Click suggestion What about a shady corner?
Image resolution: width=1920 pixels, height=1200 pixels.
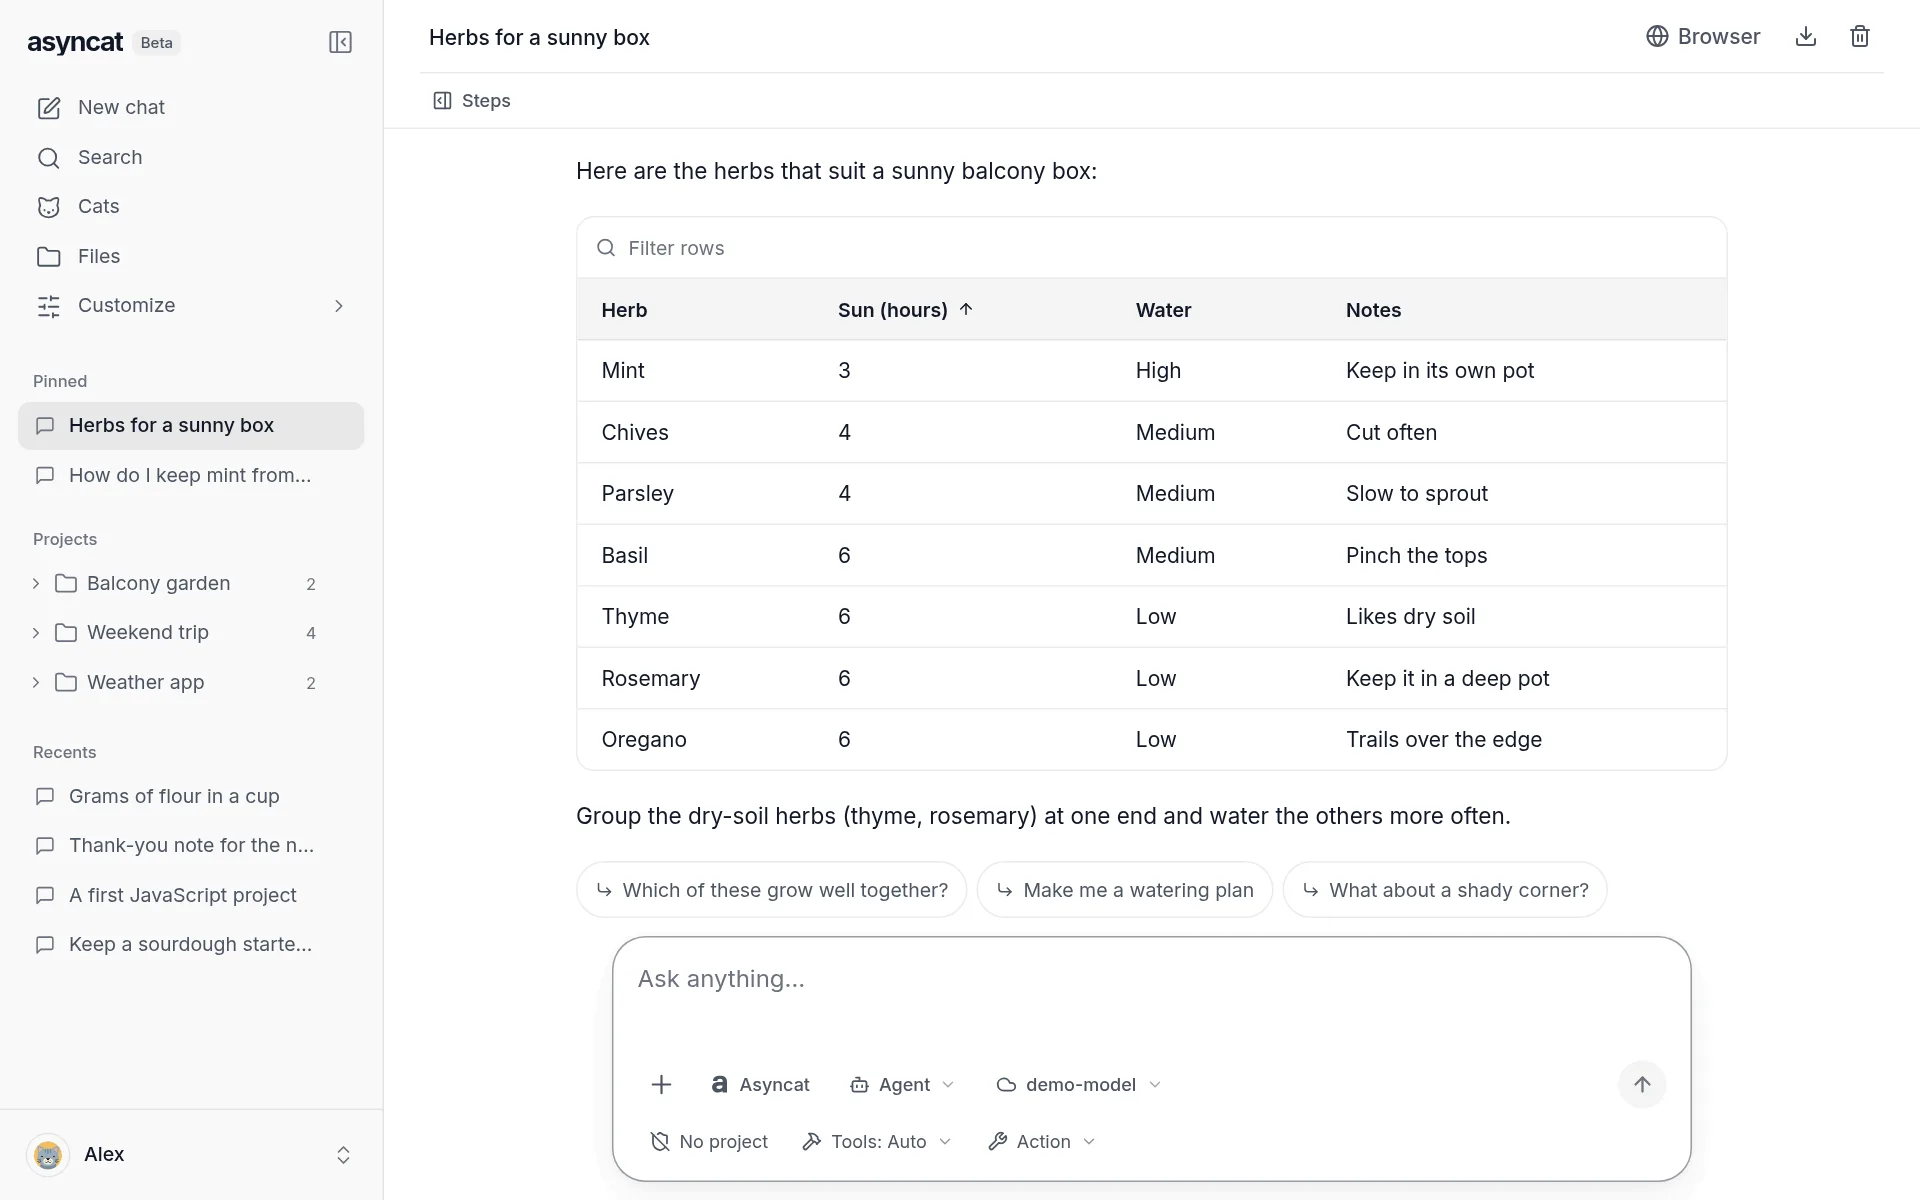tap(1444, 890)
